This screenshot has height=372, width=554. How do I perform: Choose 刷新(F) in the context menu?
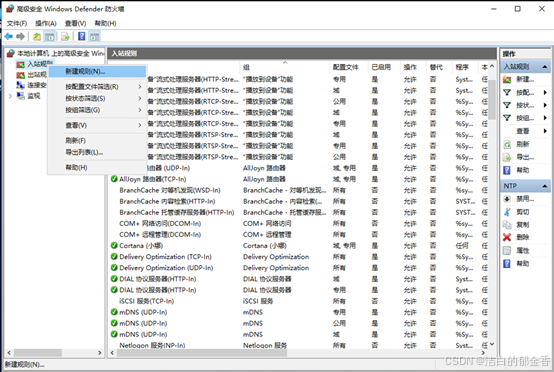click(x=97, y=140)
